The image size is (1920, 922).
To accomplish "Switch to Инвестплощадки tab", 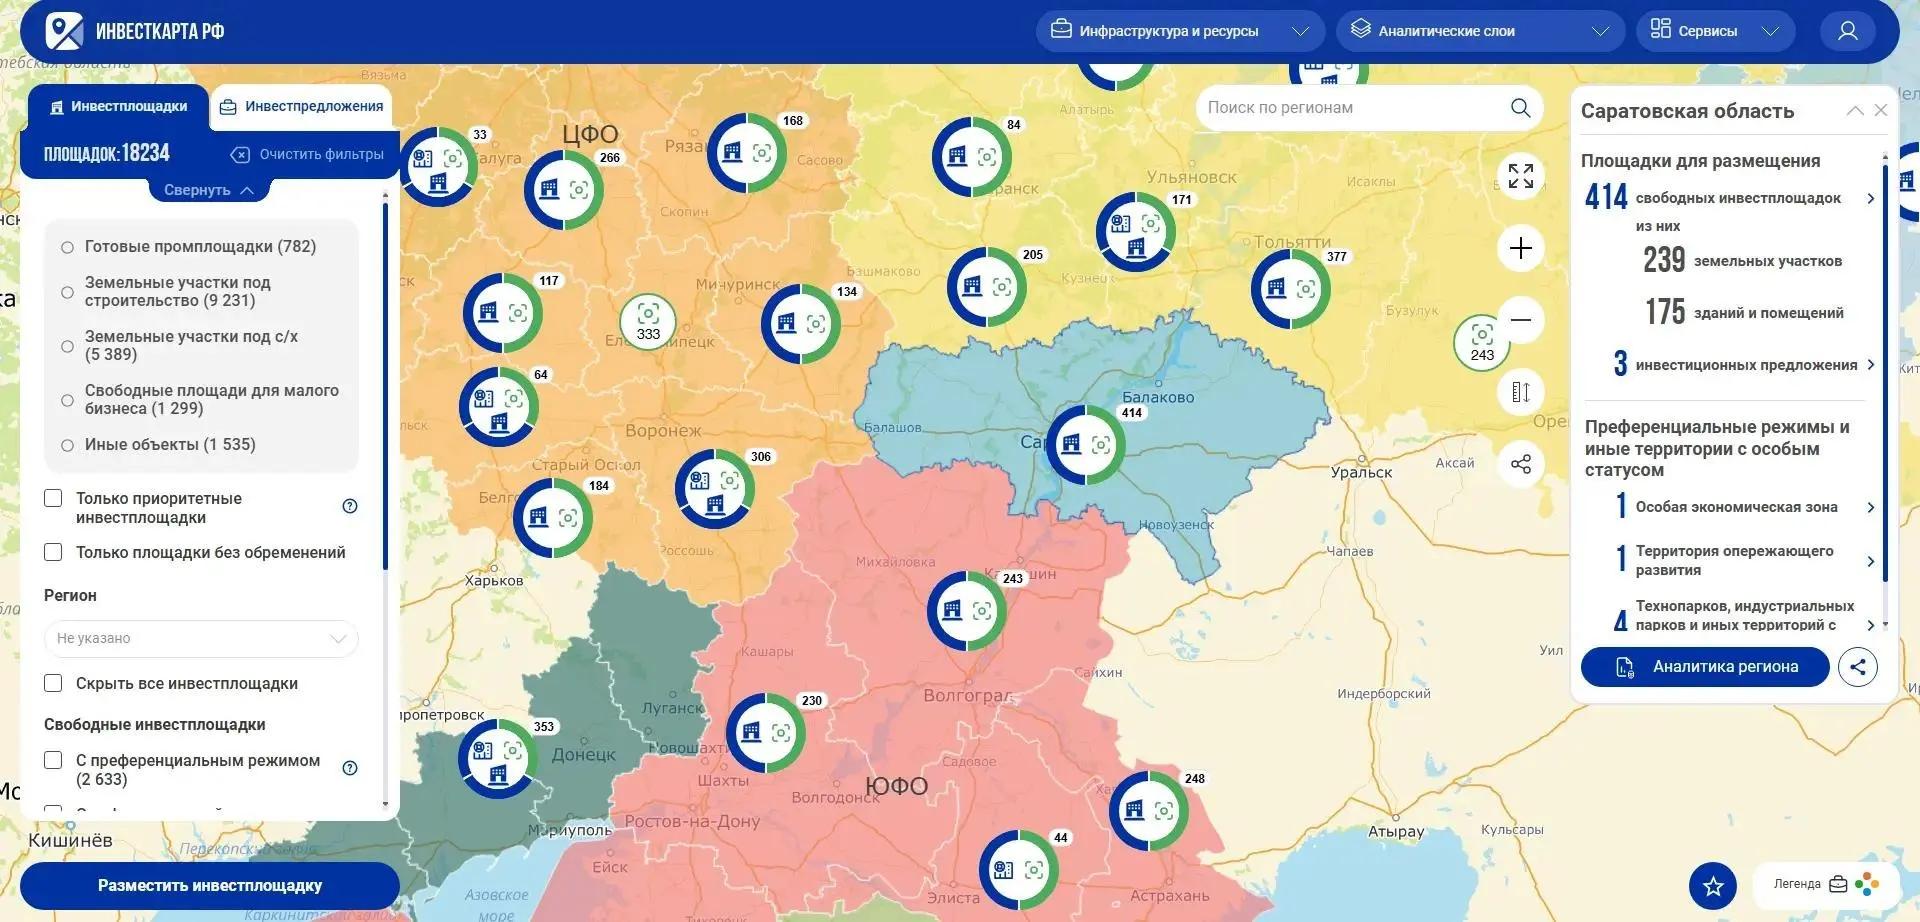I will (118, 107).
